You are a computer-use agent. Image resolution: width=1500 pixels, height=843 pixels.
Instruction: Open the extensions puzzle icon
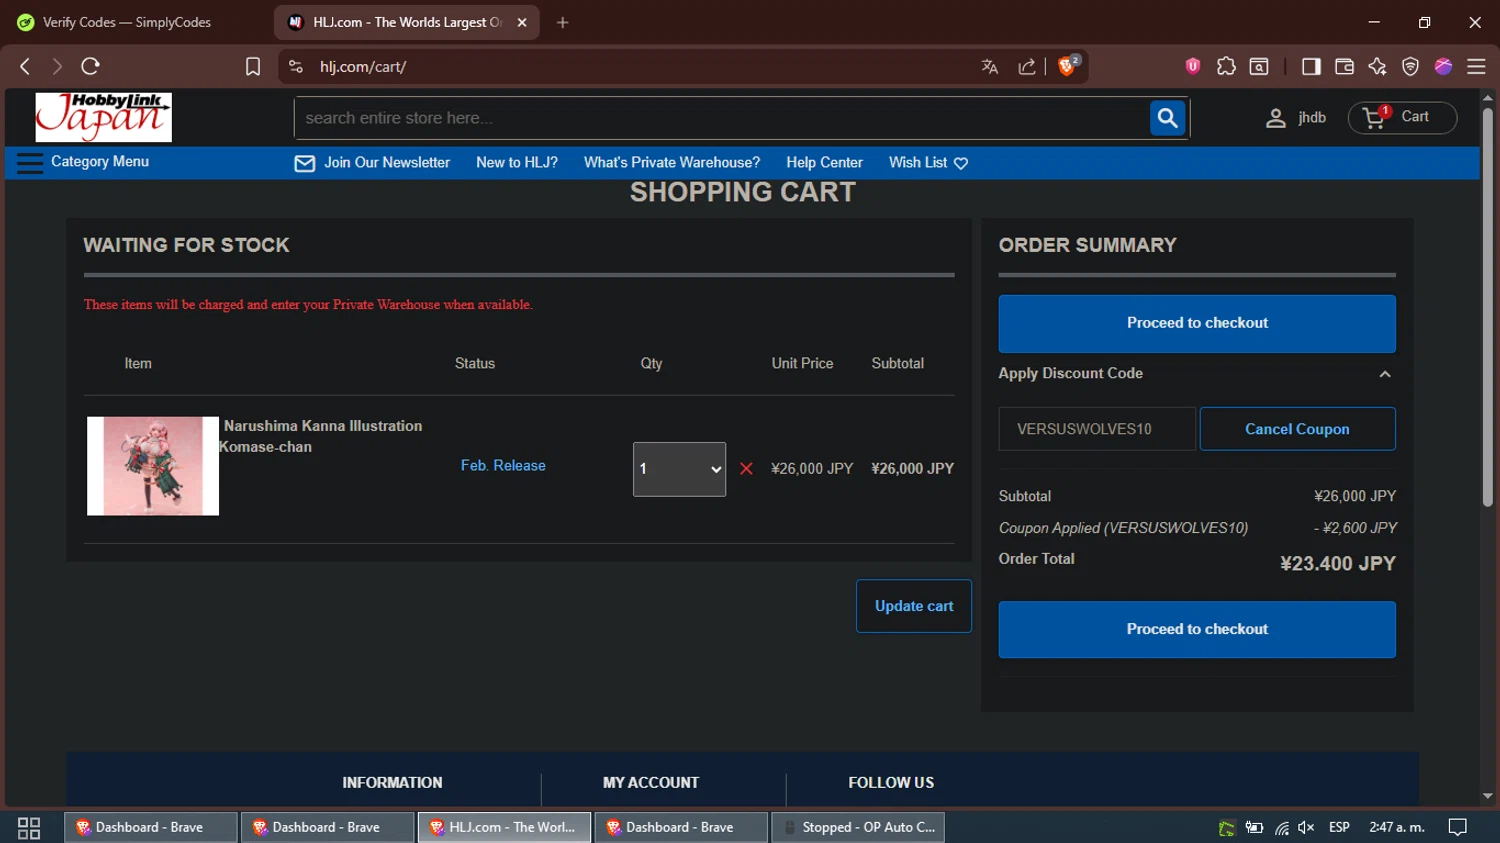pyautogui.click(x=1226, y=66)
